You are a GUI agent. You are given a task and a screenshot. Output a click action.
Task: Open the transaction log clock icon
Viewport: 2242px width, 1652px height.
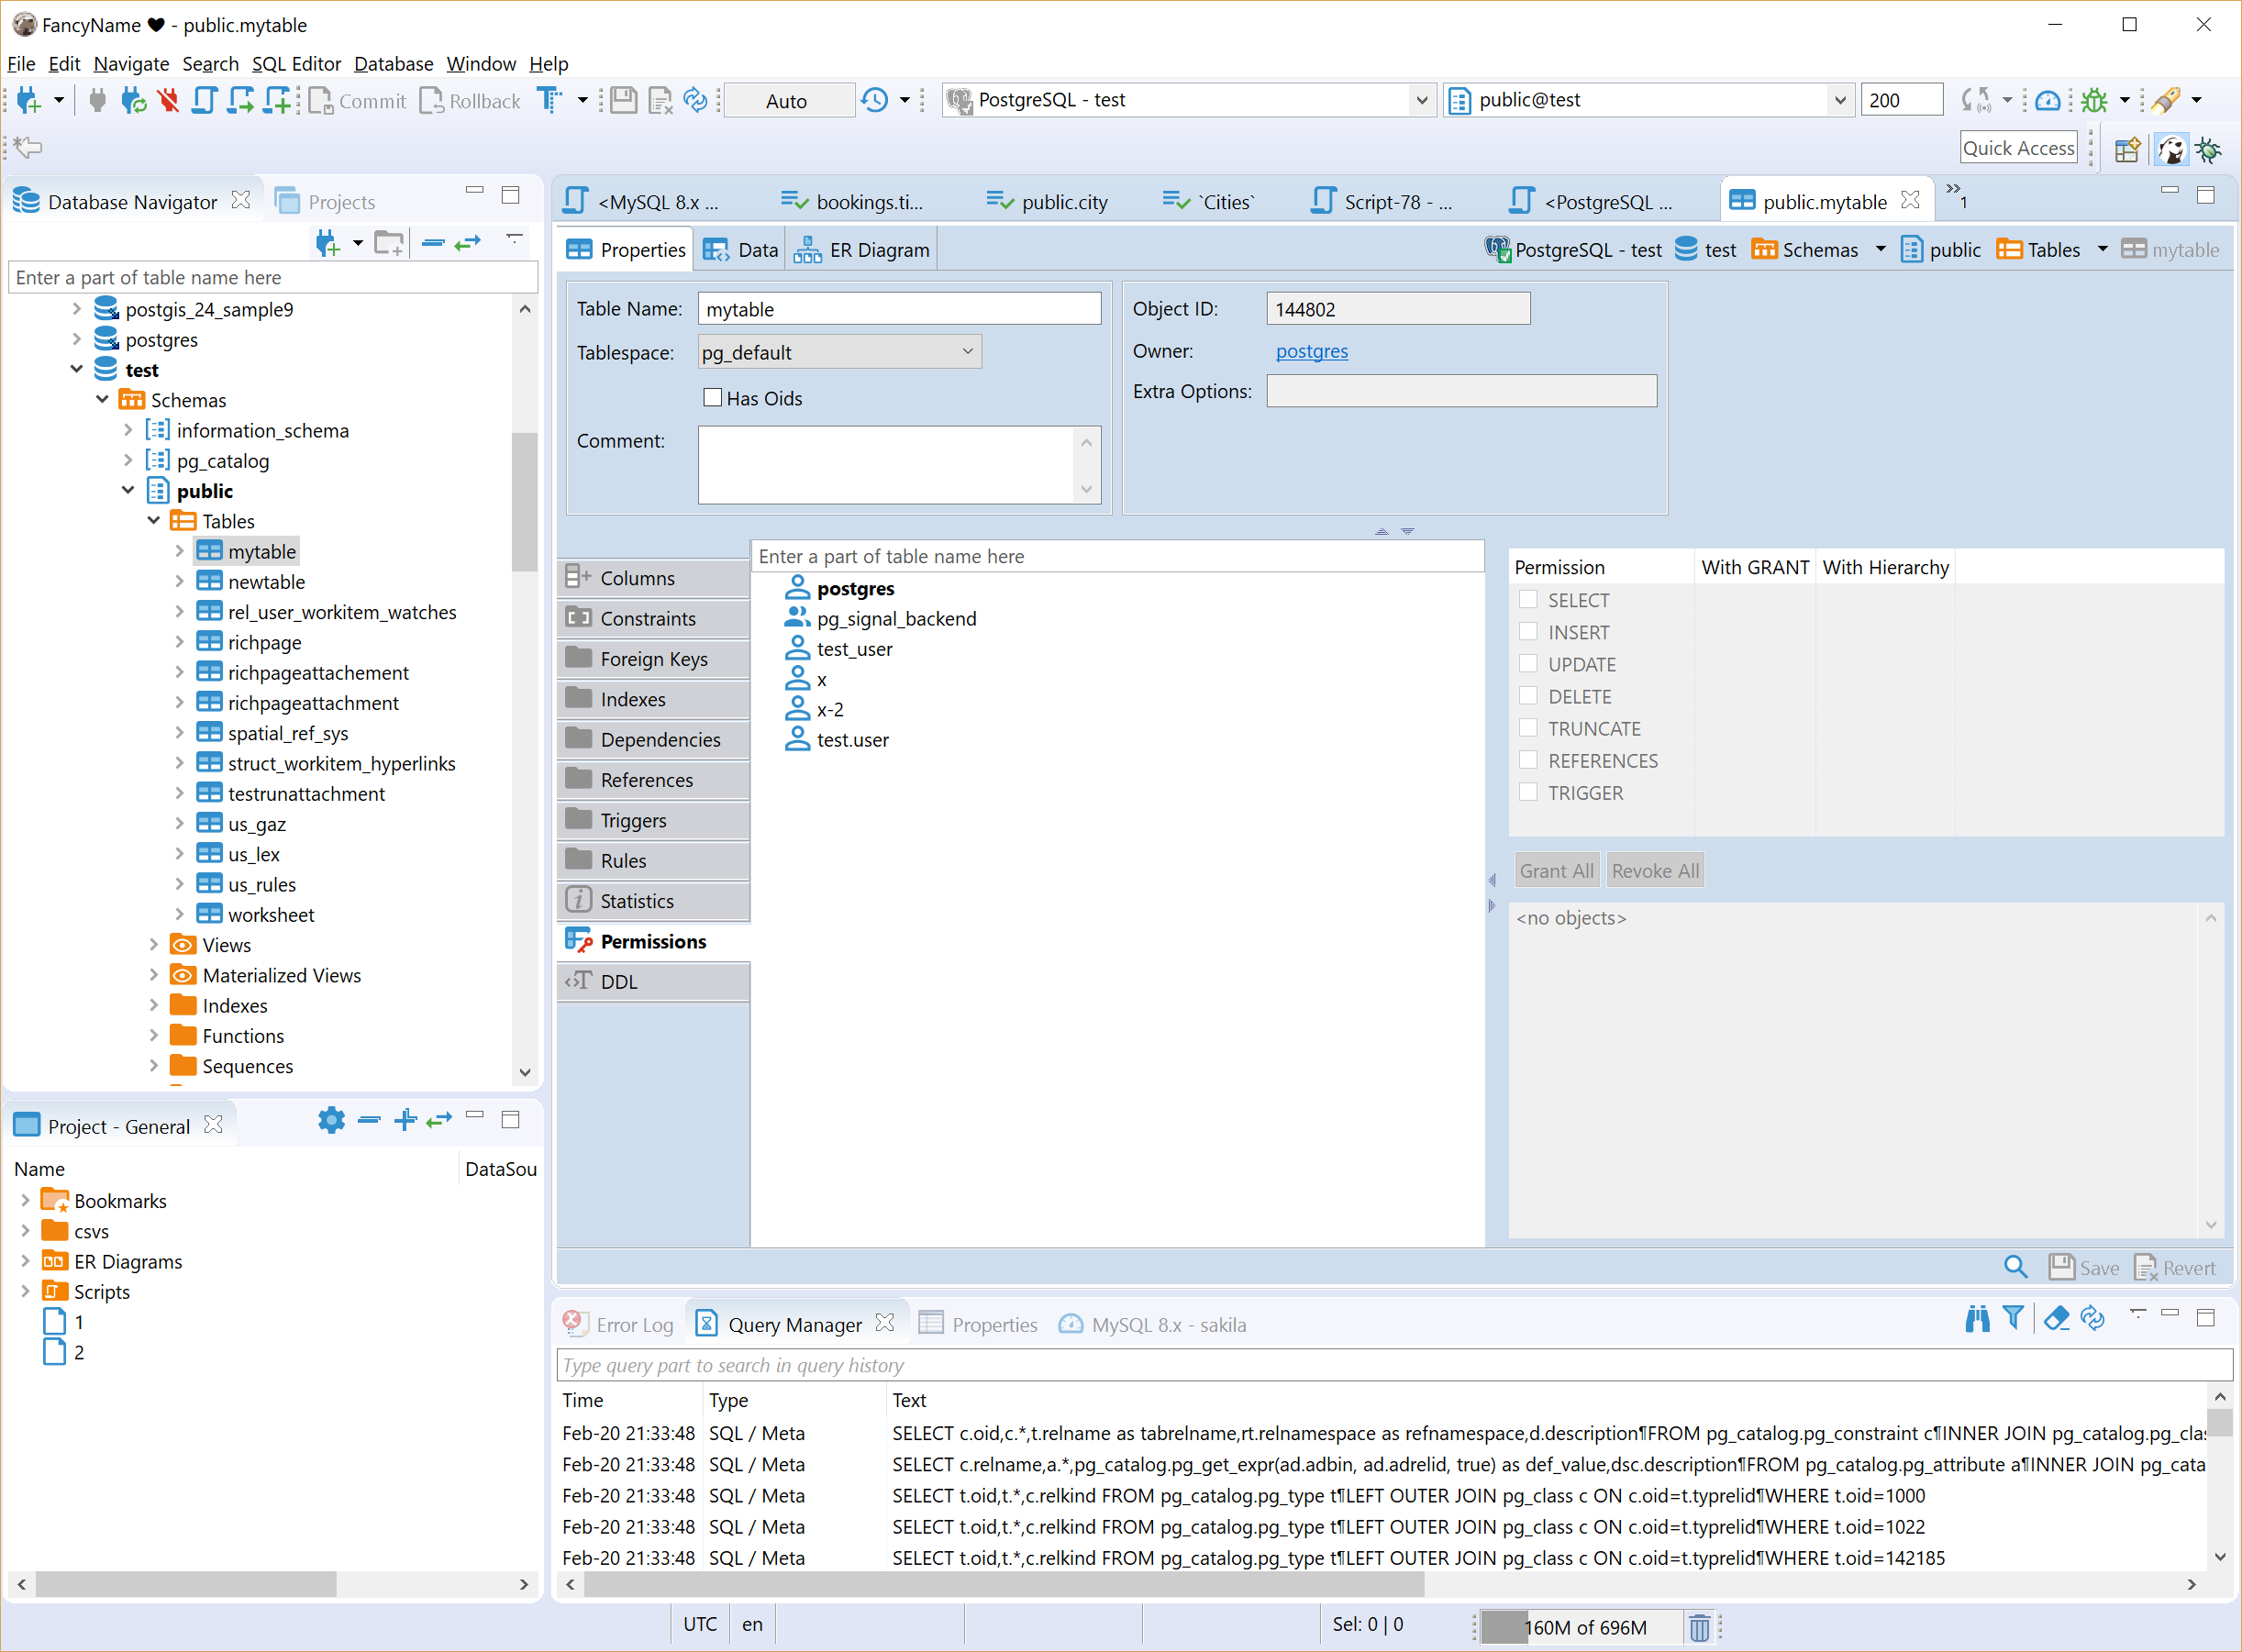[x=872, y=100]
